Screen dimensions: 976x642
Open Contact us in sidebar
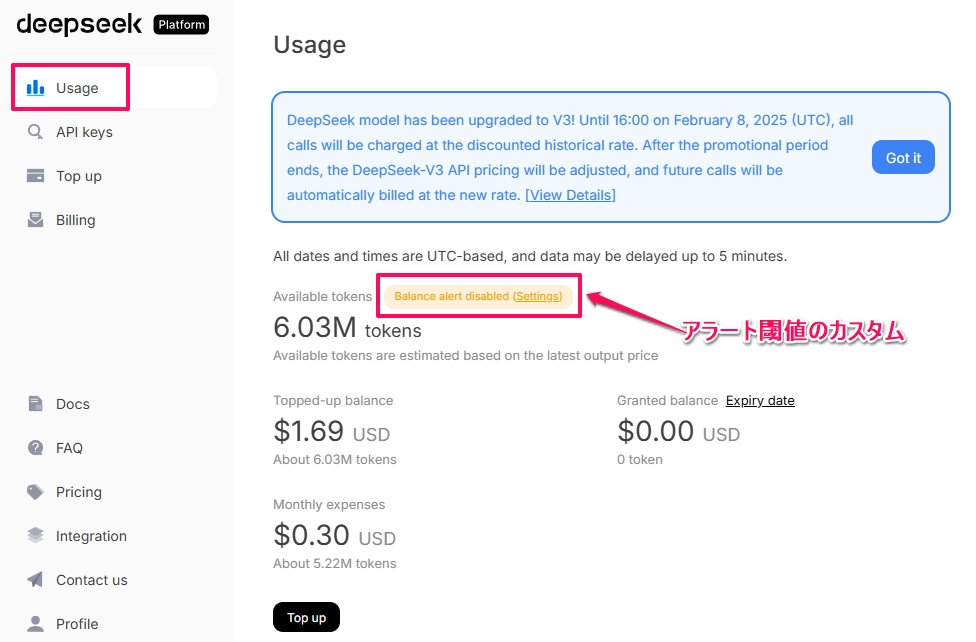(x=115, y=580)
